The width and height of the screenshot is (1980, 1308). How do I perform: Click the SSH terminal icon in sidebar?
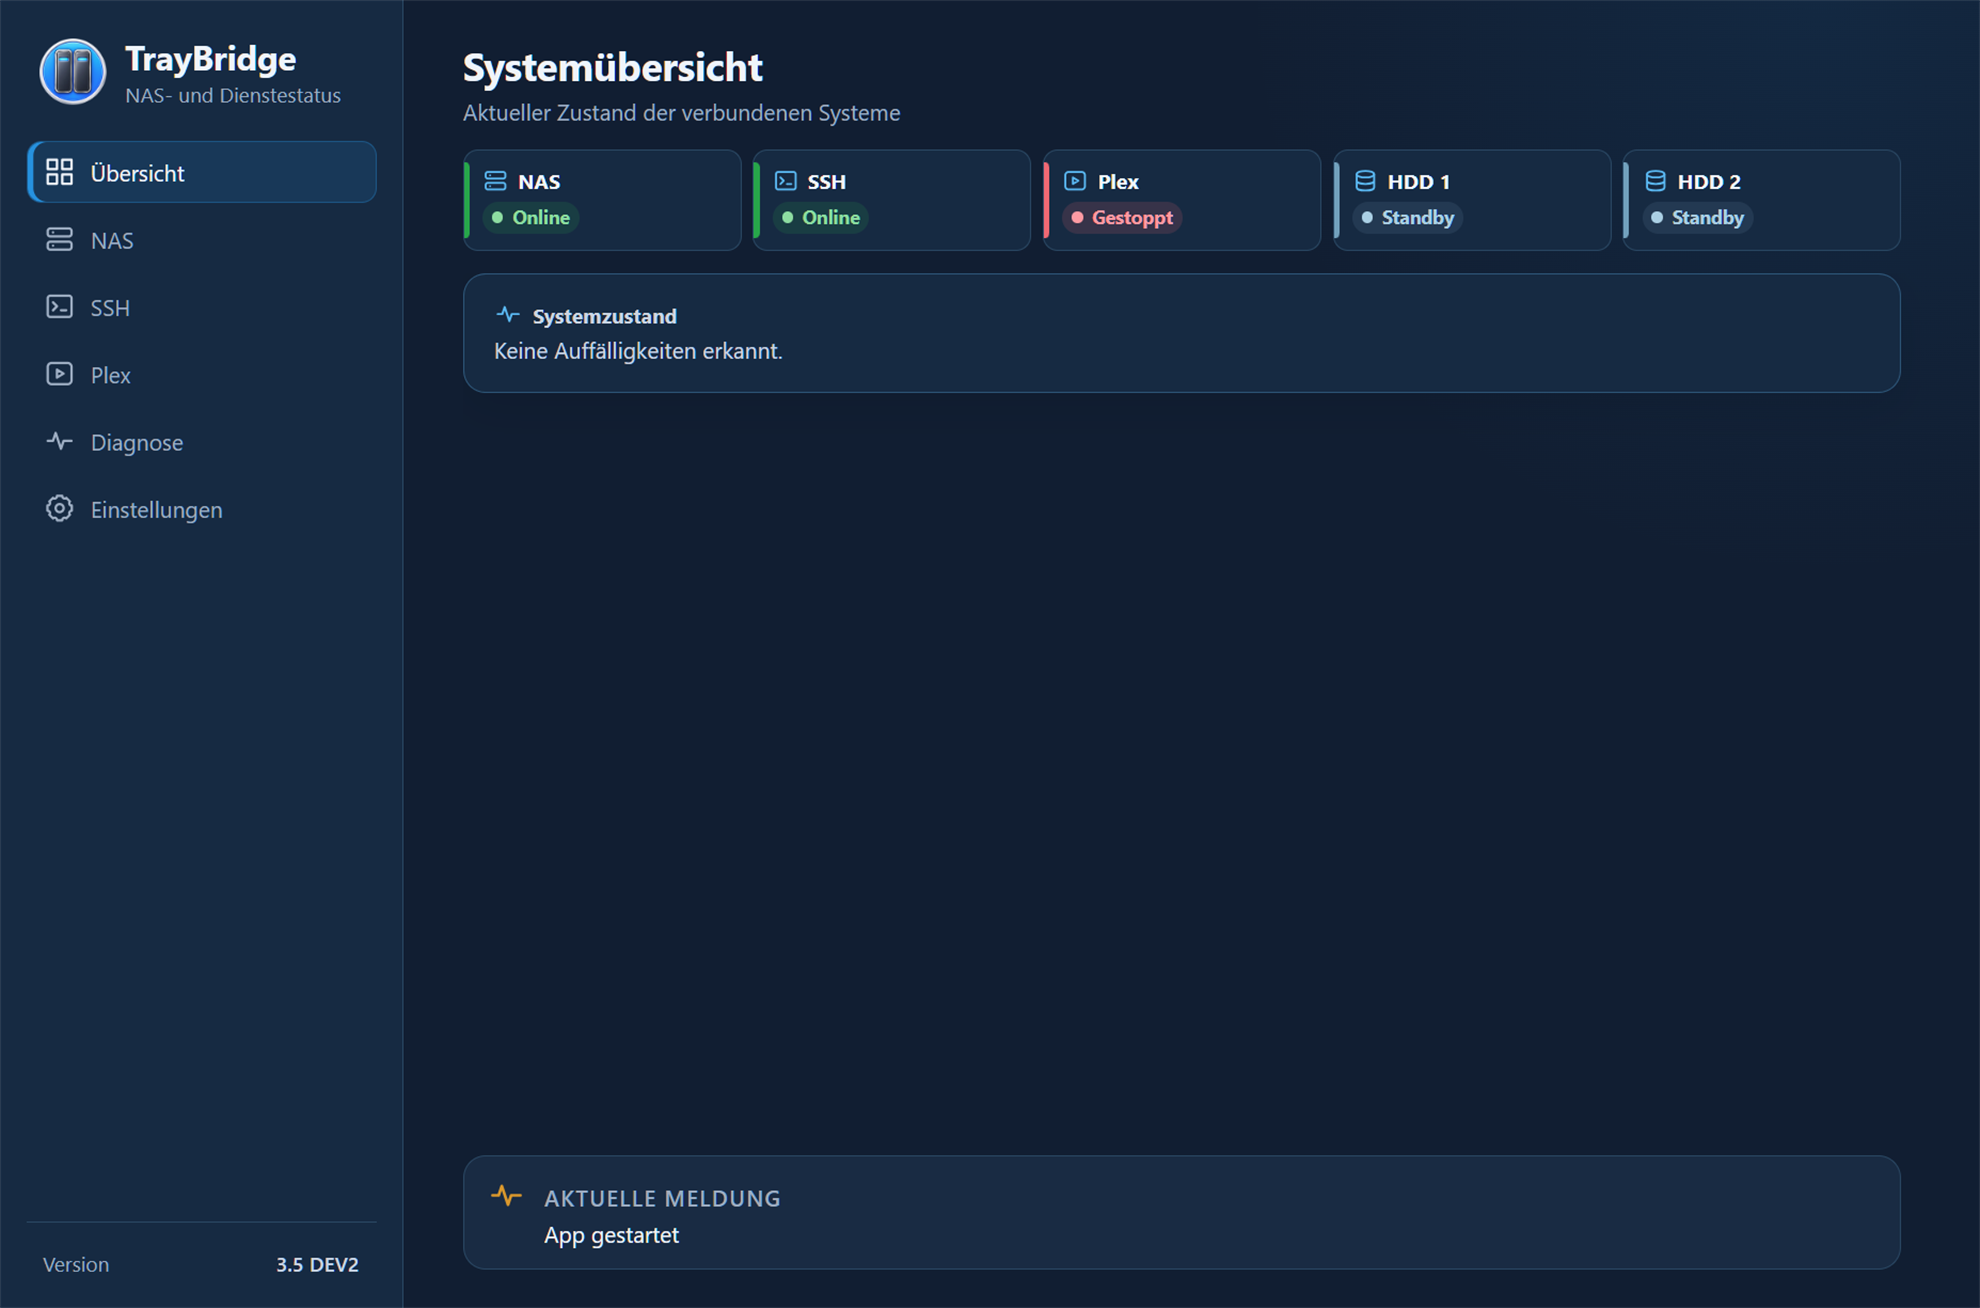tap(60, 307)
